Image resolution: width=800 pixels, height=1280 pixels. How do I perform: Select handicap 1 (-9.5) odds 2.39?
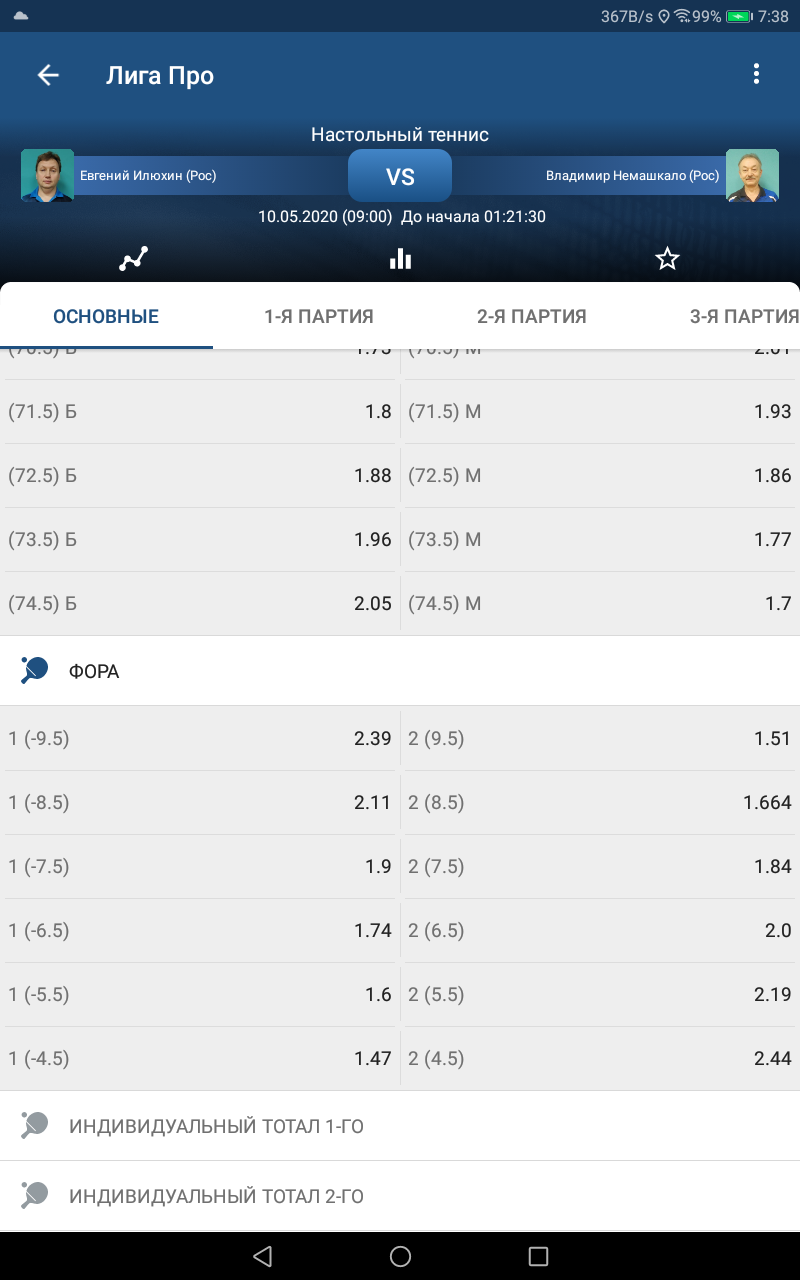pos(200,739)
